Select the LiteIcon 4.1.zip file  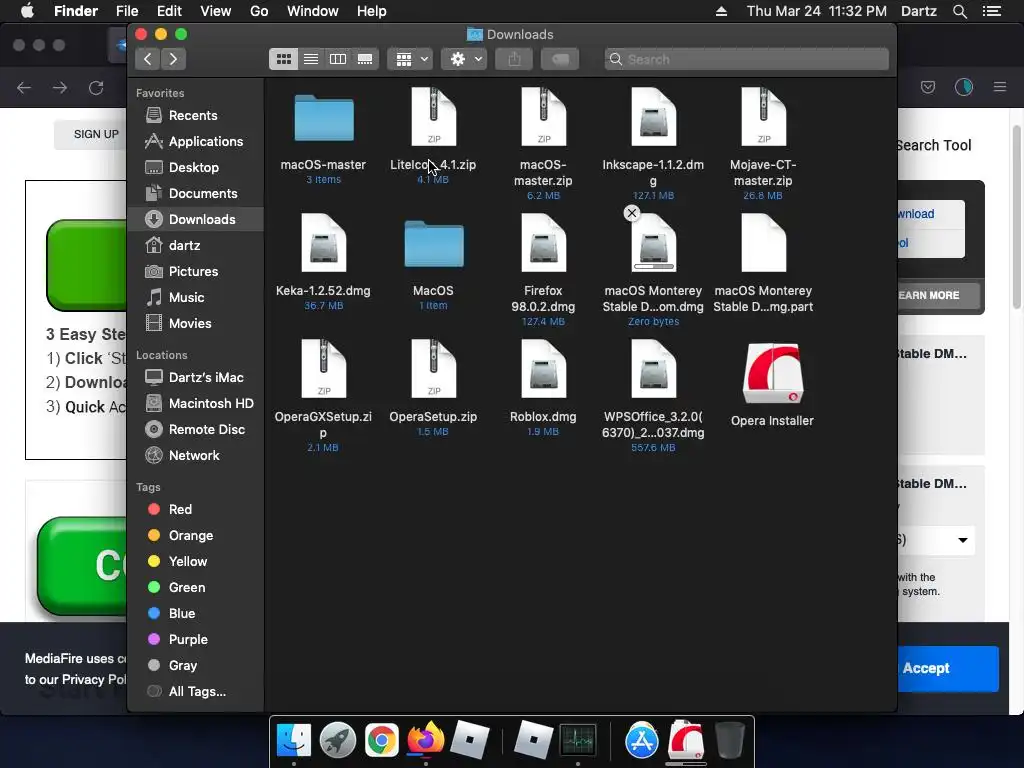pyautogui.click(x=434, y=118)
